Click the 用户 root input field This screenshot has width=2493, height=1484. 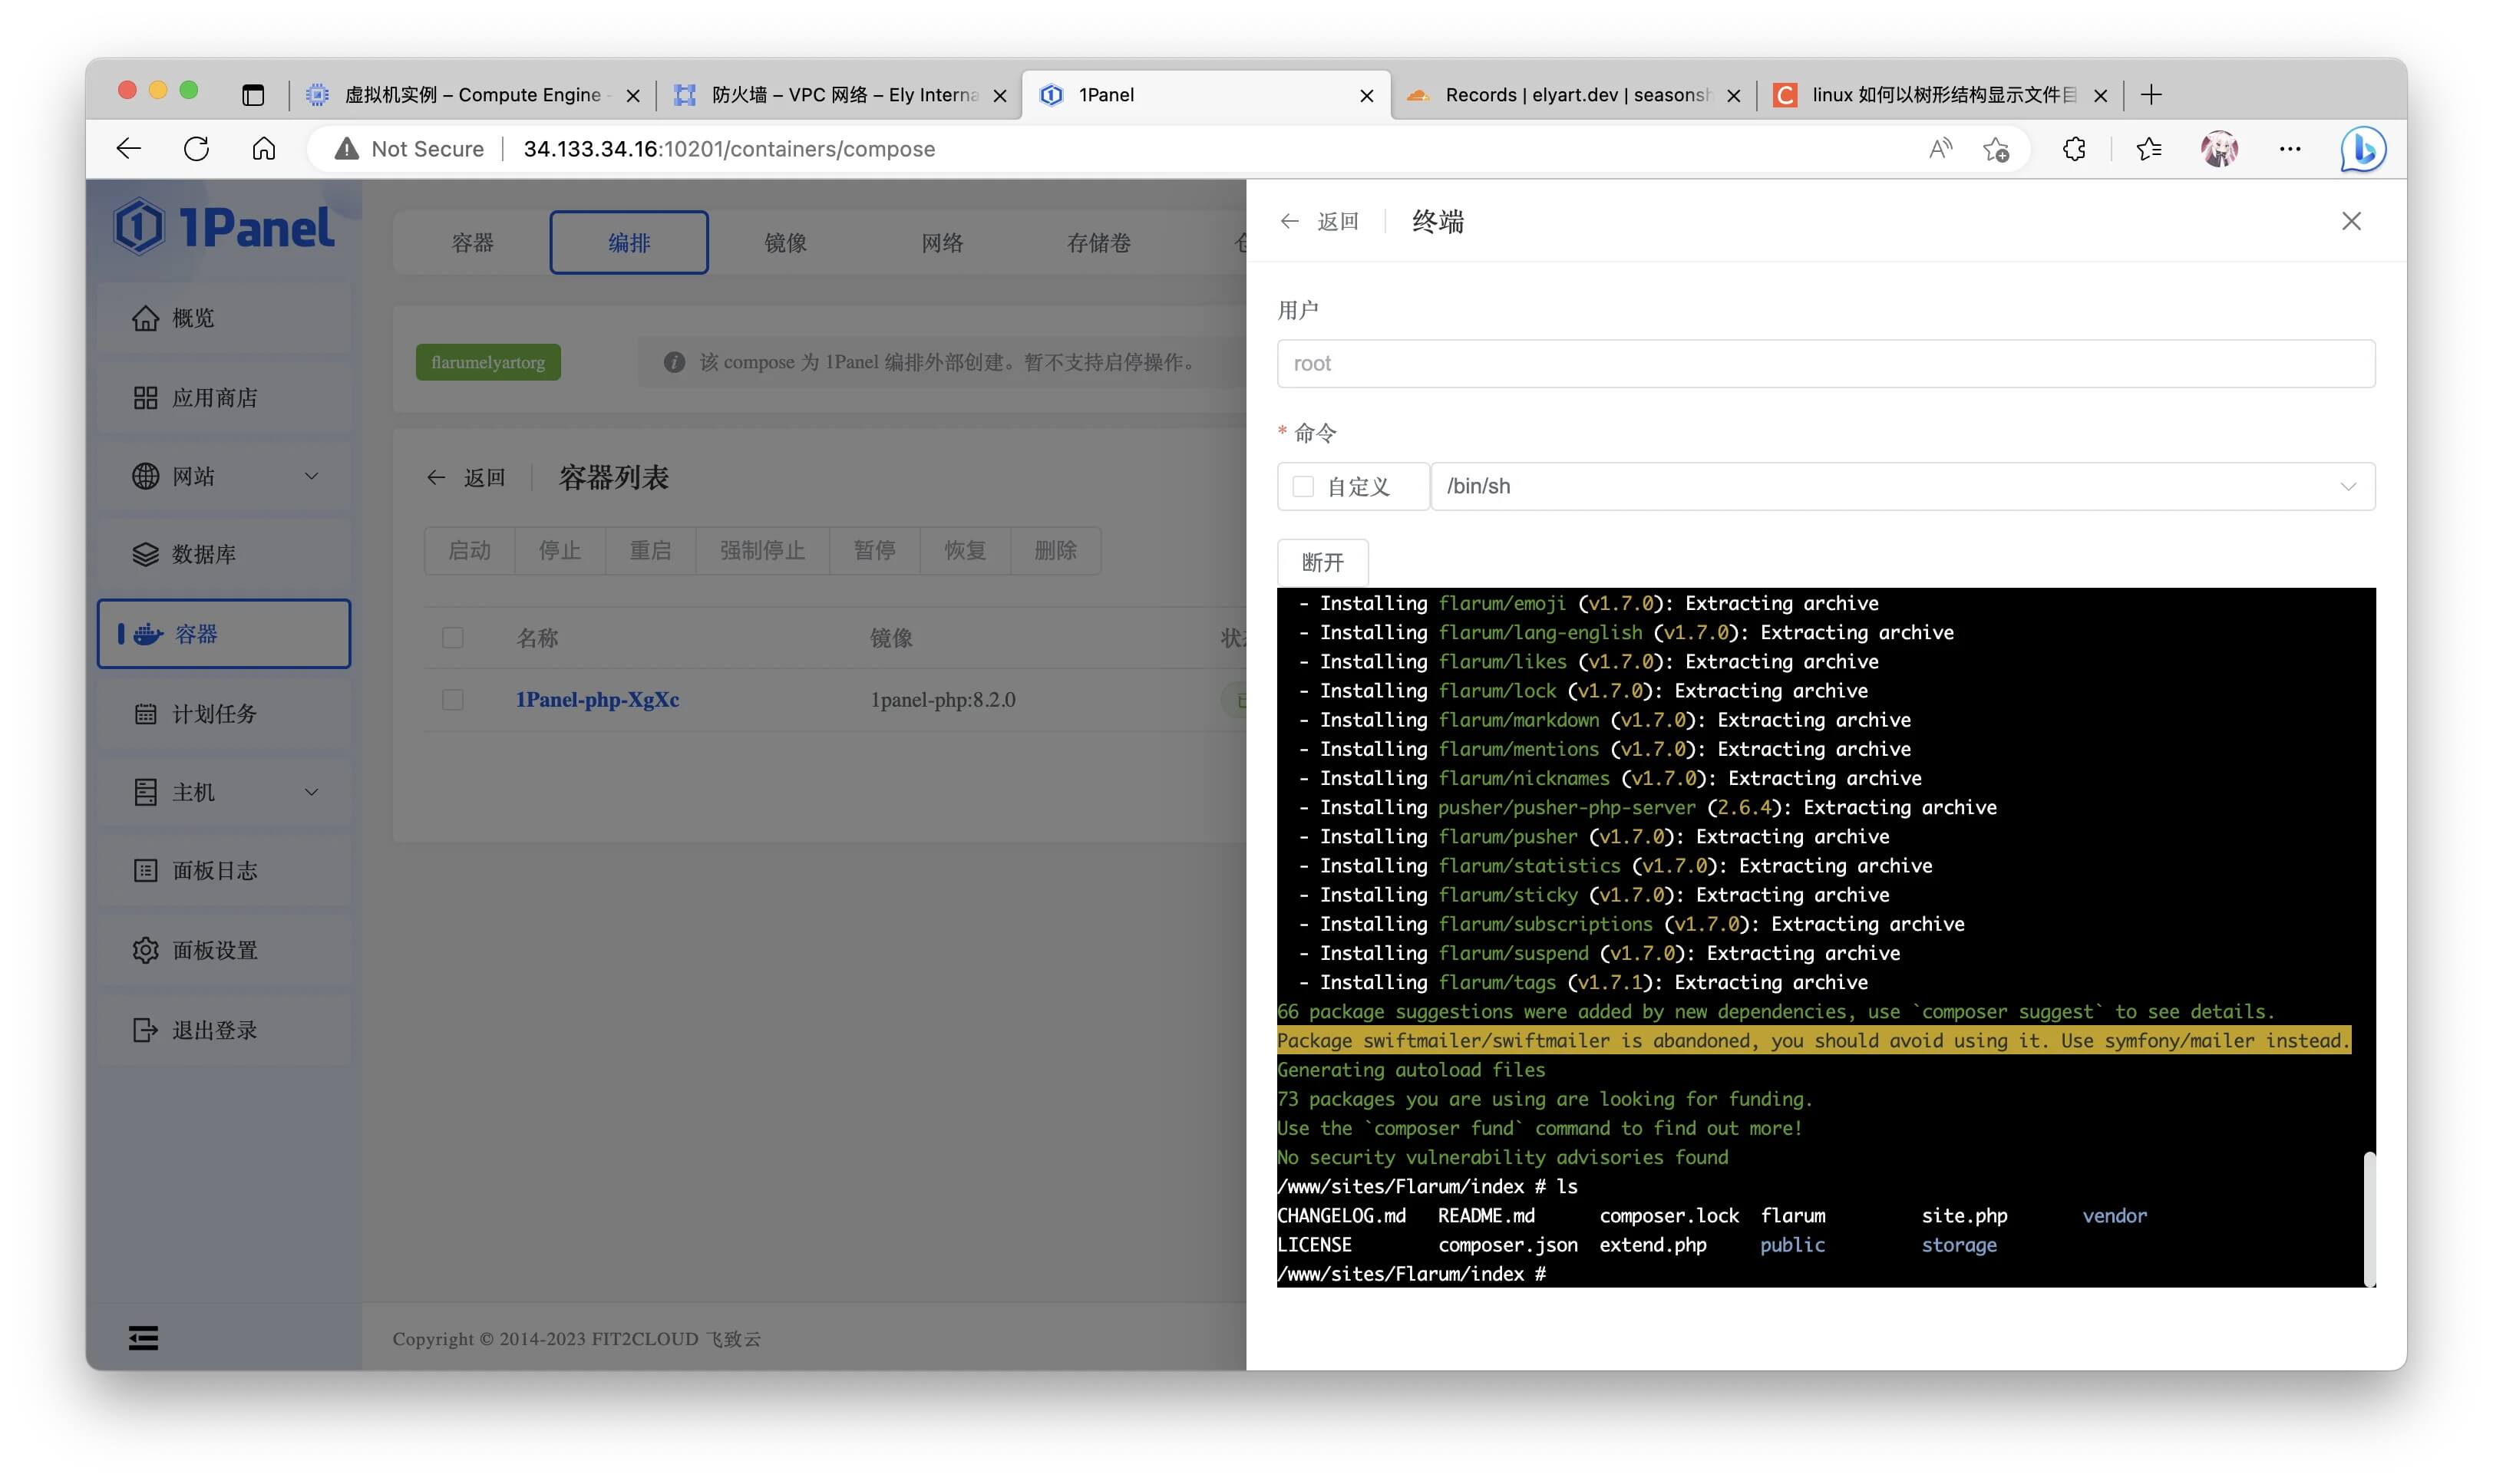coord(1825,363)
